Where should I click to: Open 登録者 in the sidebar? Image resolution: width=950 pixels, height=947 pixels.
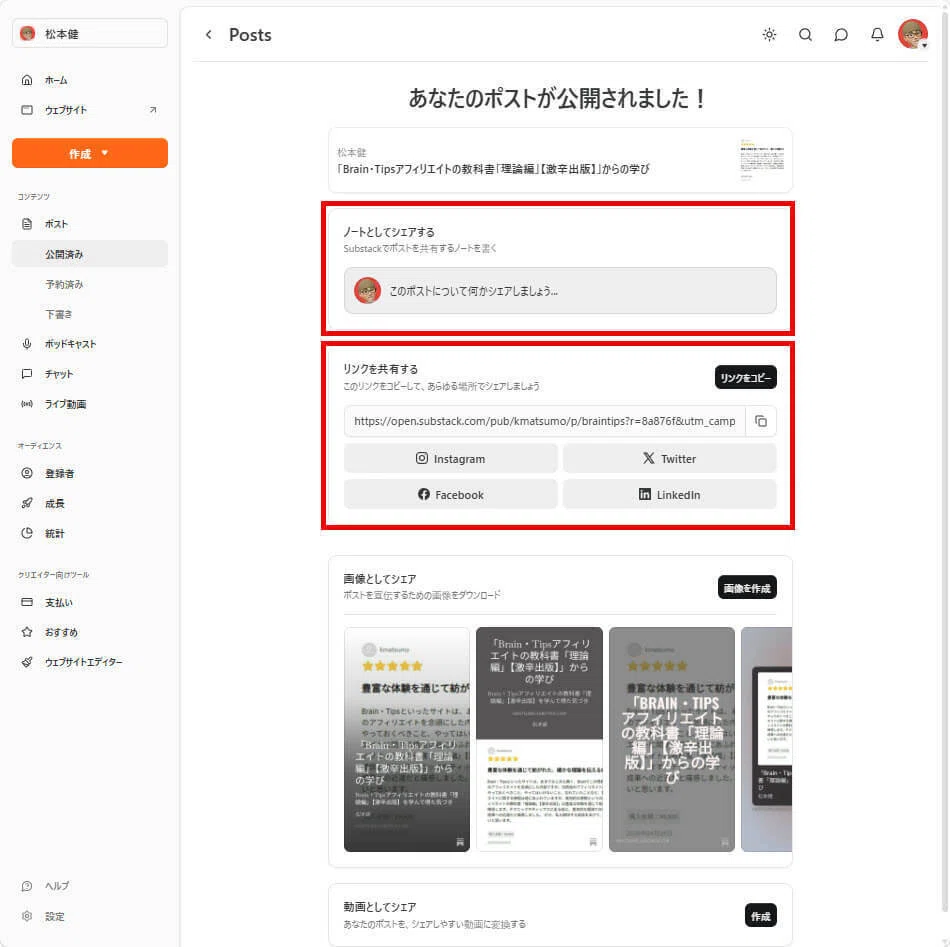click(90, 473)
